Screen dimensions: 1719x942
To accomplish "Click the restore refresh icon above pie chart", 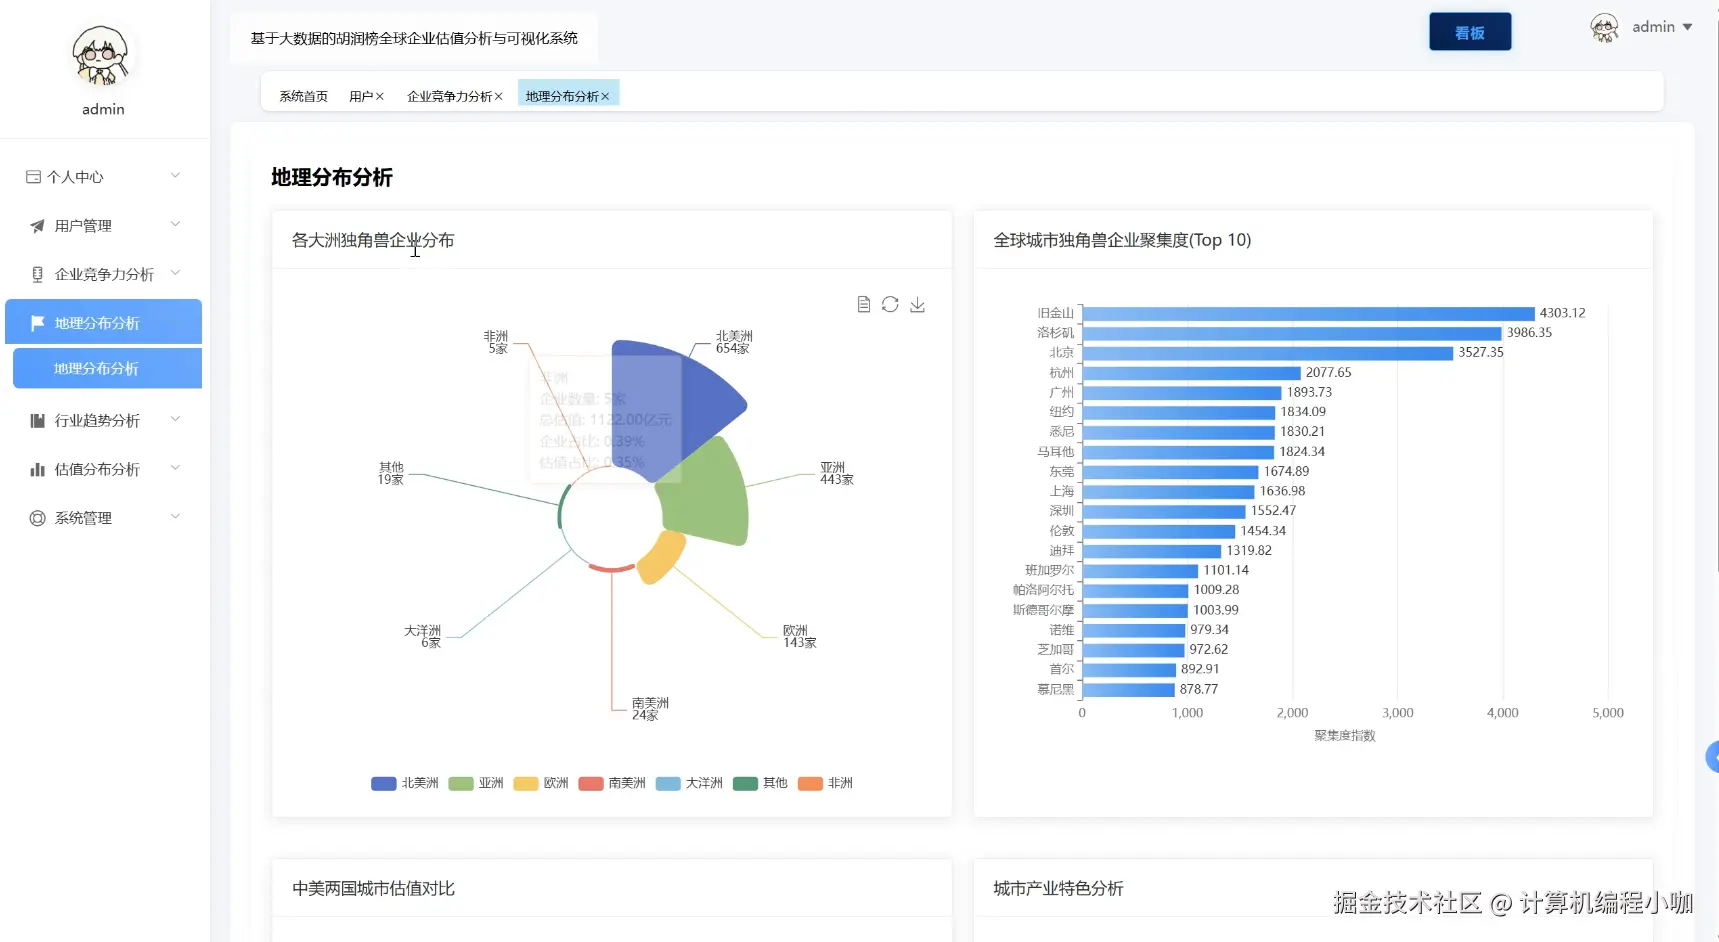I will click(890, 304).
